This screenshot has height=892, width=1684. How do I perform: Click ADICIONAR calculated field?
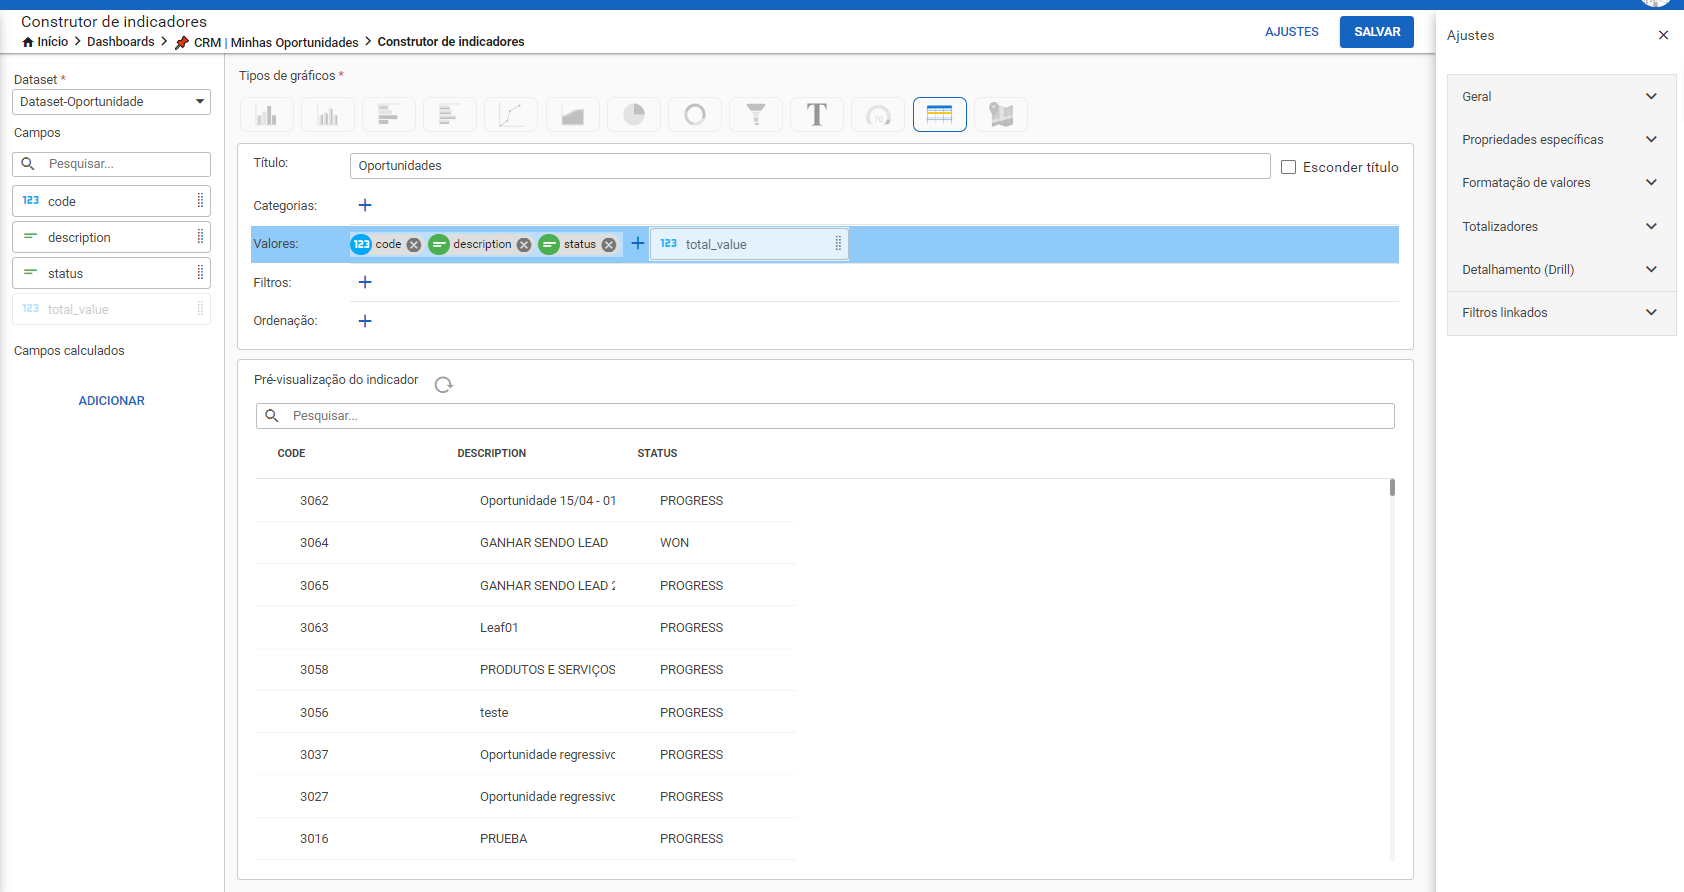[112, 401]
